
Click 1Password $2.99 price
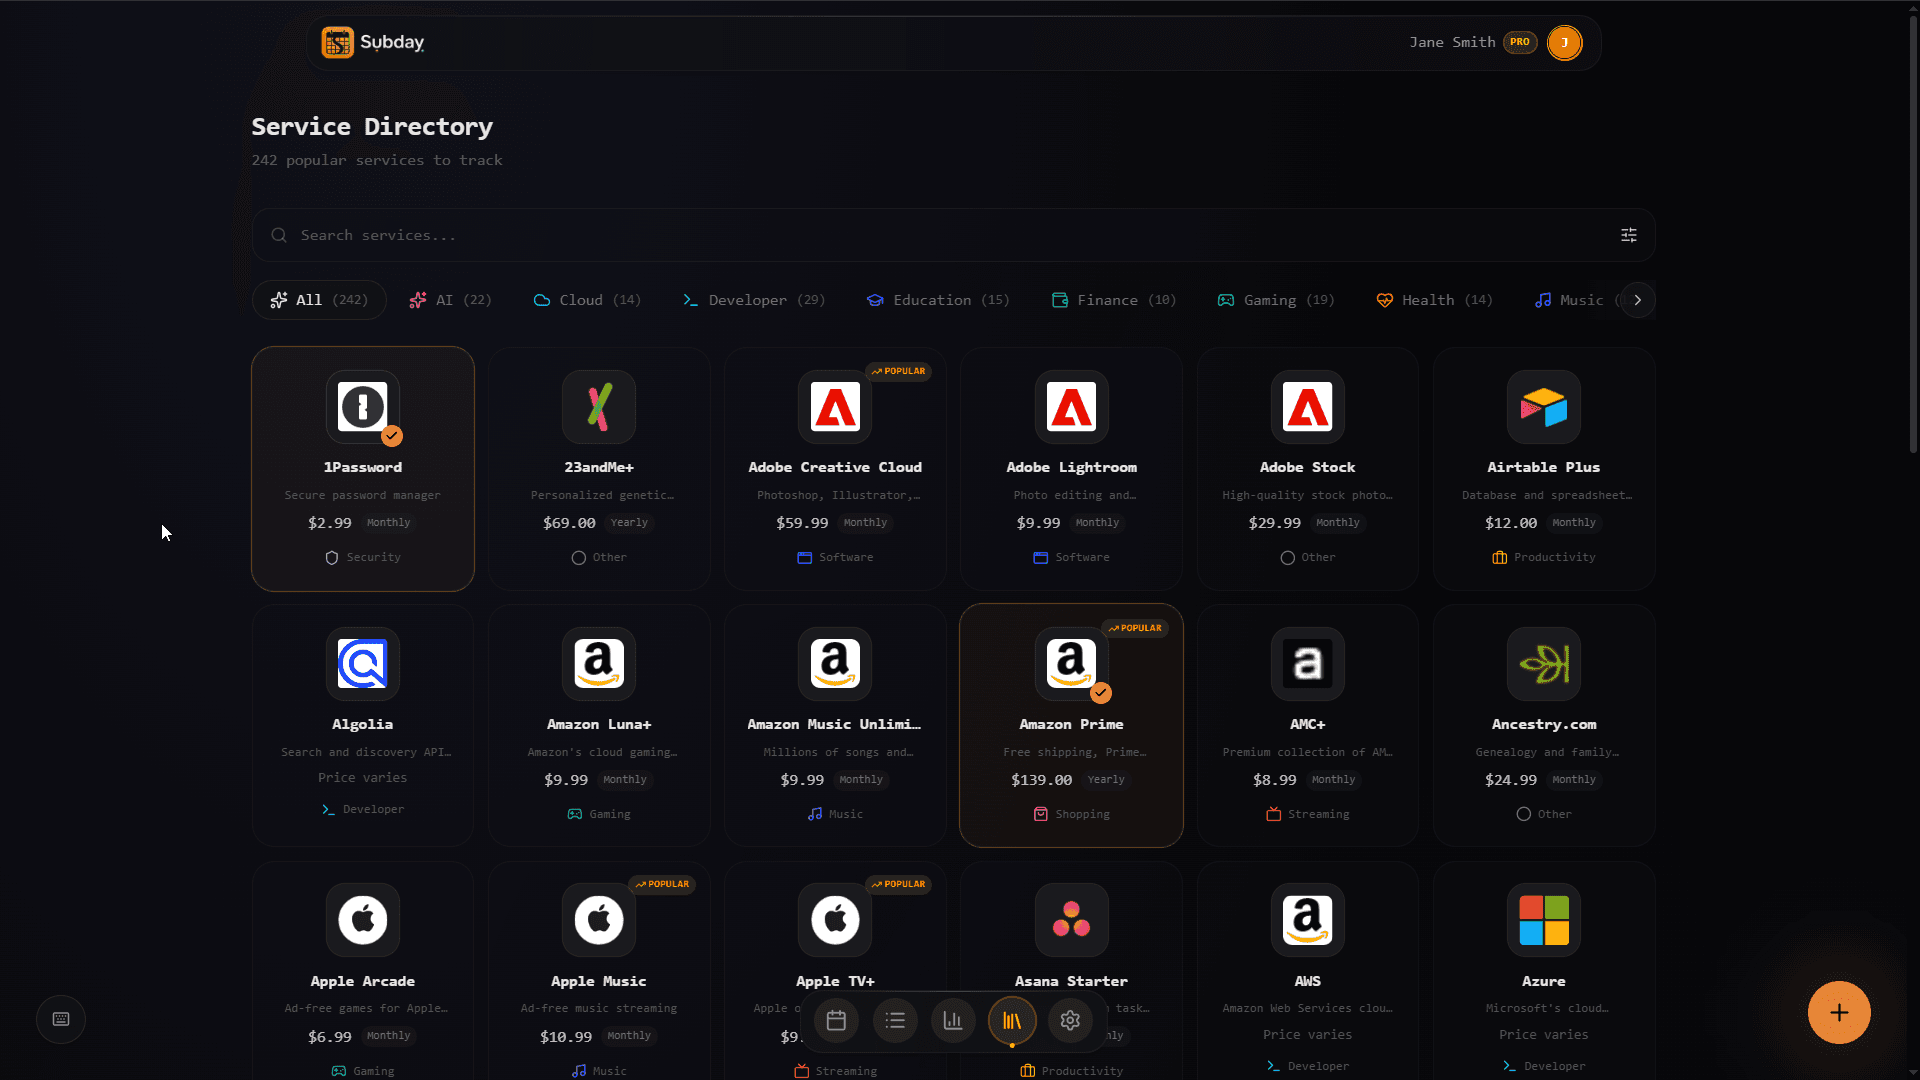(x=330, y=523)
